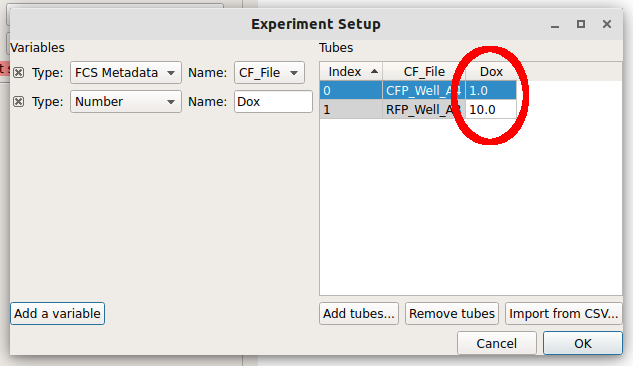Image resolution: width=633 pixels, height=366 pixels.
Task: Open the Number type dropdown
Action: click(126, 102)
